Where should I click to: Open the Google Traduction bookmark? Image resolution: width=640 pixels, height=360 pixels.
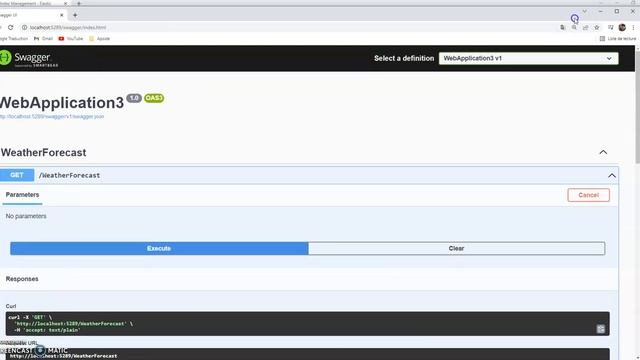(x=14, y=38)
